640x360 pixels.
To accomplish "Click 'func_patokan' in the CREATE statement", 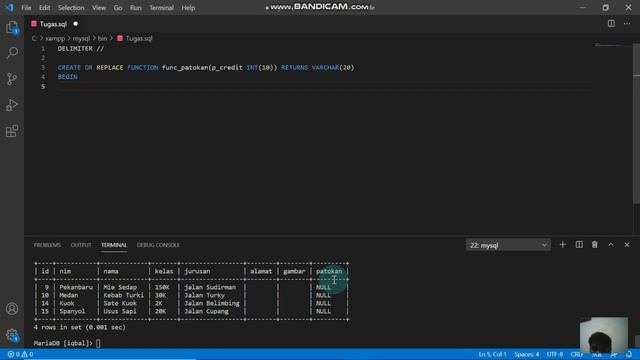I will coord(185,68).
